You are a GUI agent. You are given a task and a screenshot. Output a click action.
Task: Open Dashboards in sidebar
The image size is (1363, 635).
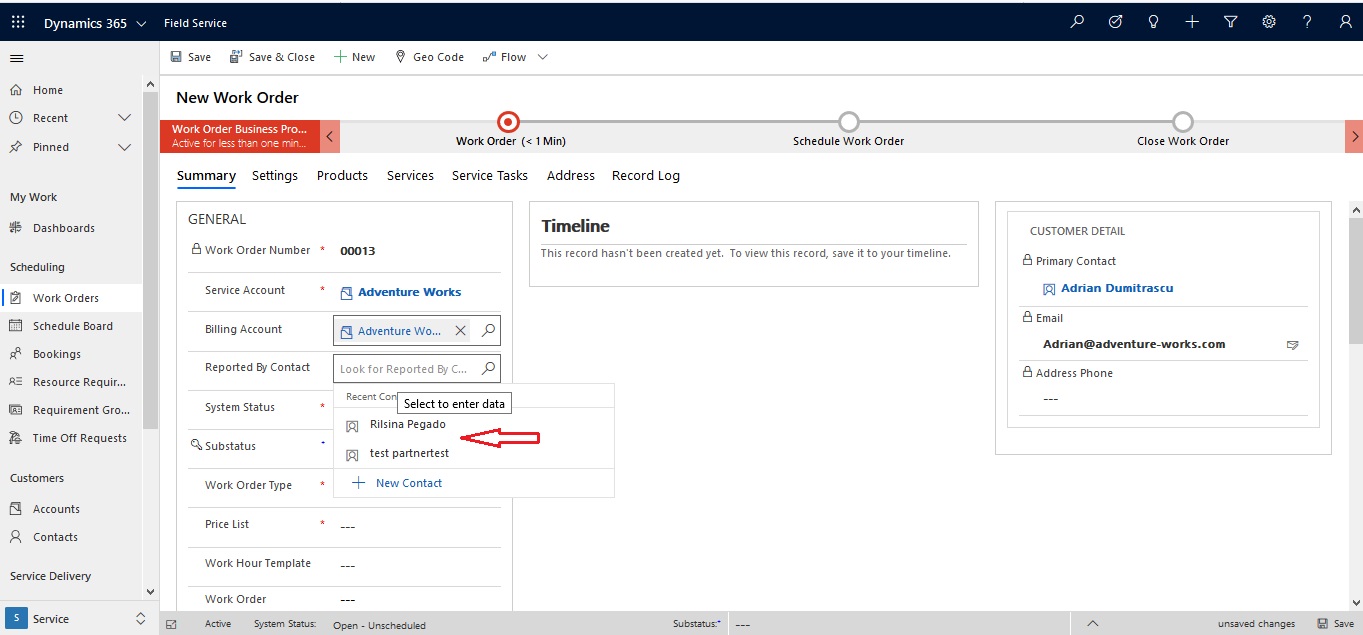coord(64,228)
